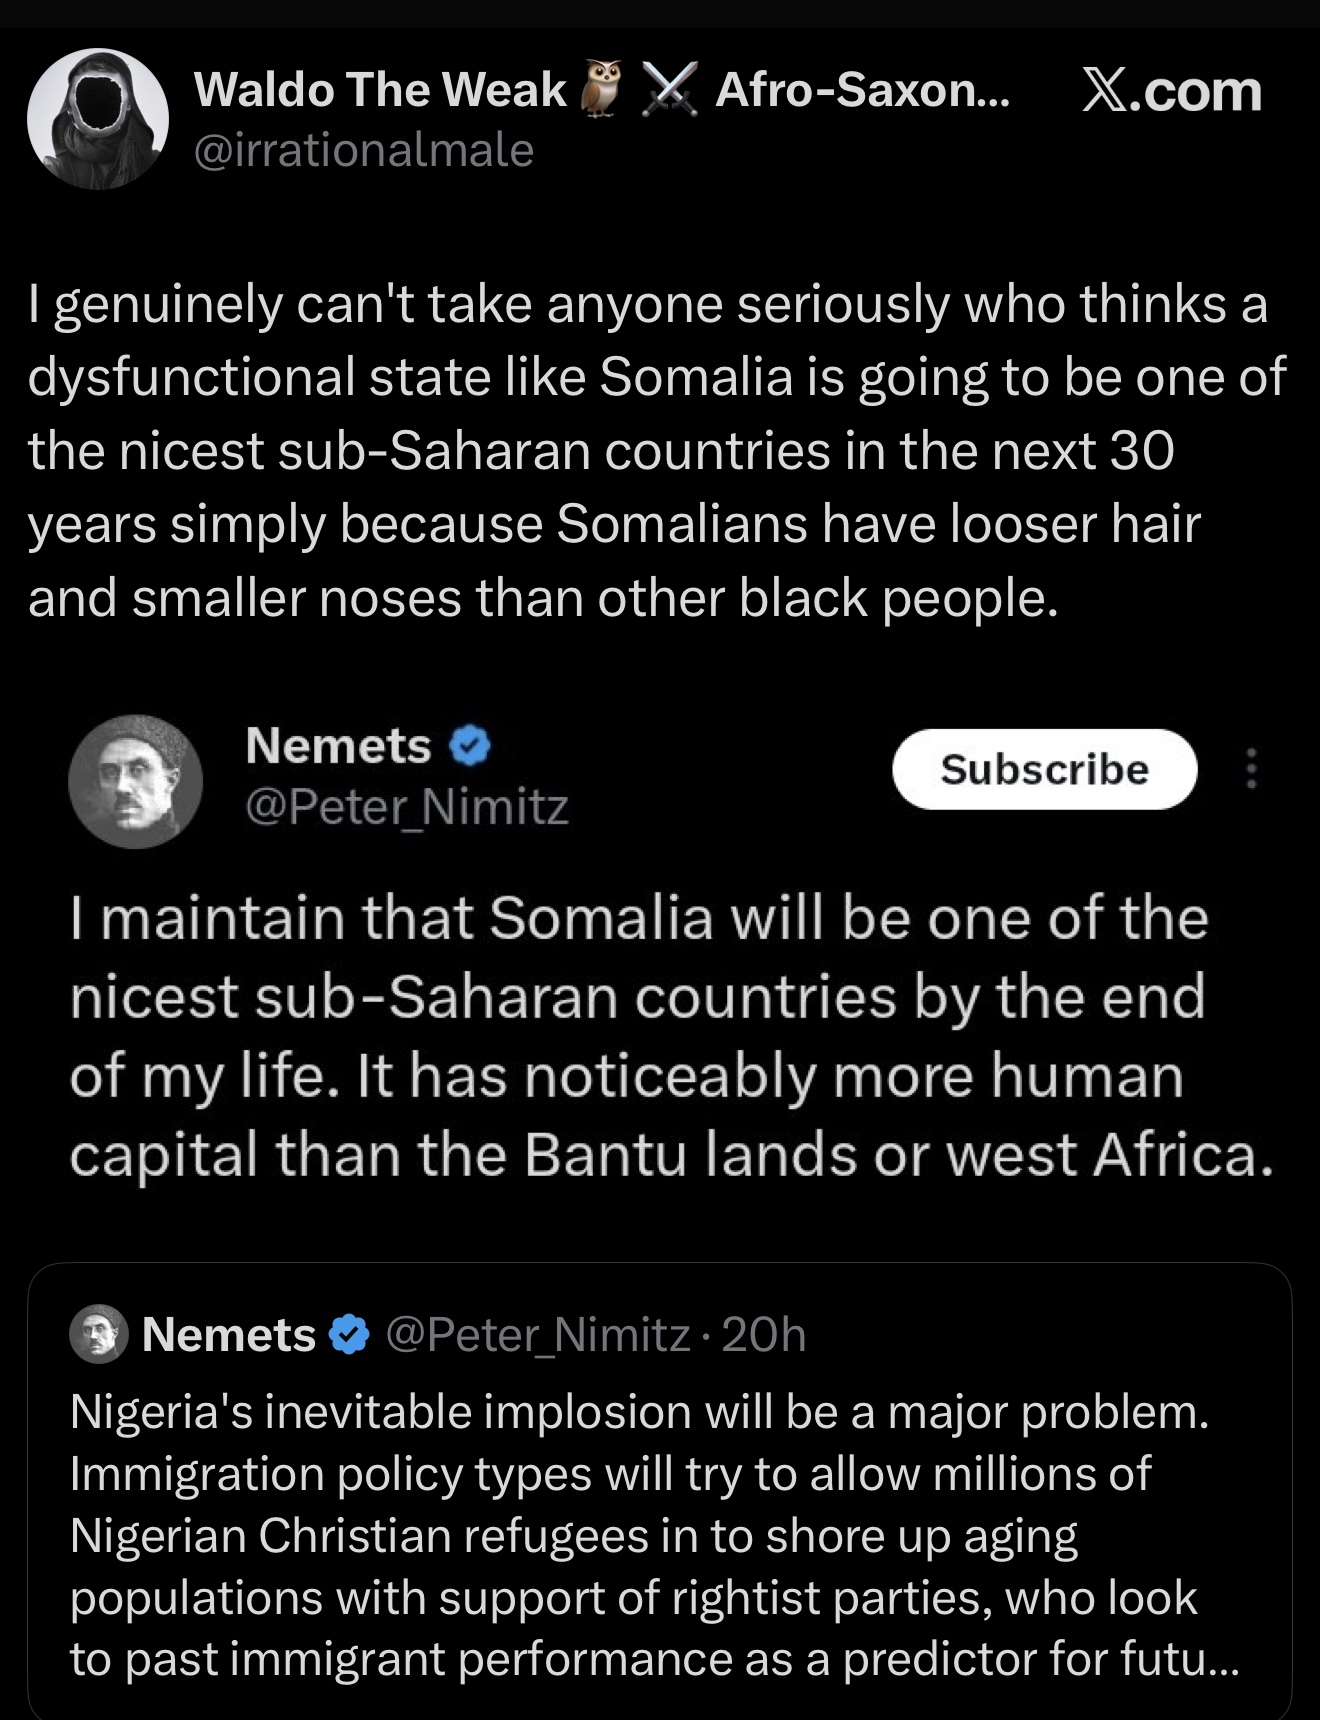1320x1720 pixels.
Task: Open the @Peter_Nimitz handle under Nemets
Action: click(407, 807)
